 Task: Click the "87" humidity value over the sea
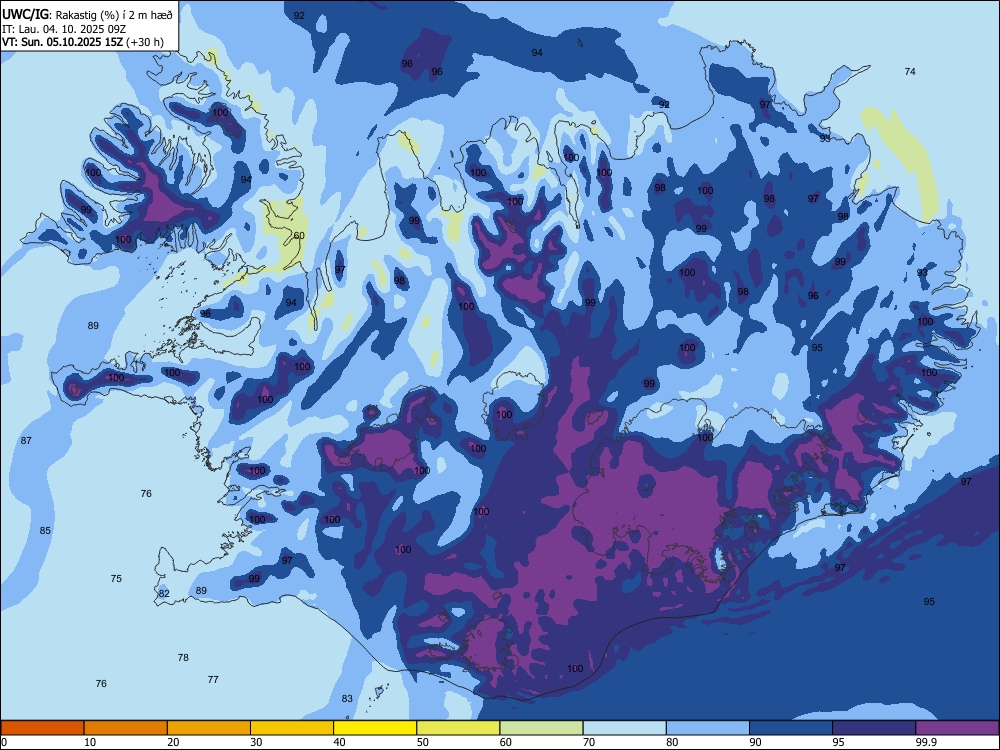coord(26,441)
